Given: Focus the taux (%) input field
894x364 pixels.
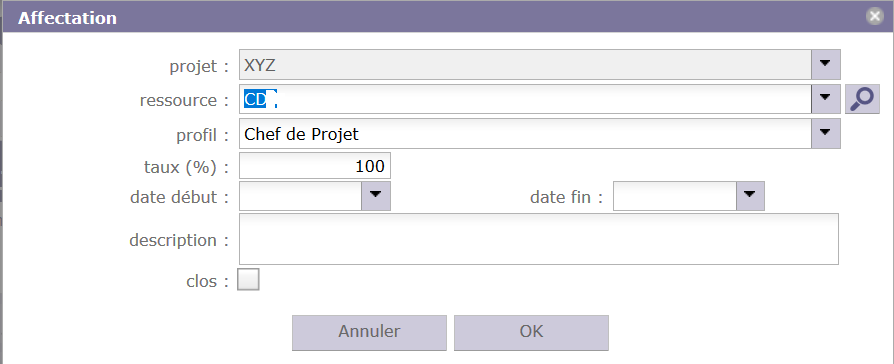Looking at the screenshot, I should [x=315, y=166].
